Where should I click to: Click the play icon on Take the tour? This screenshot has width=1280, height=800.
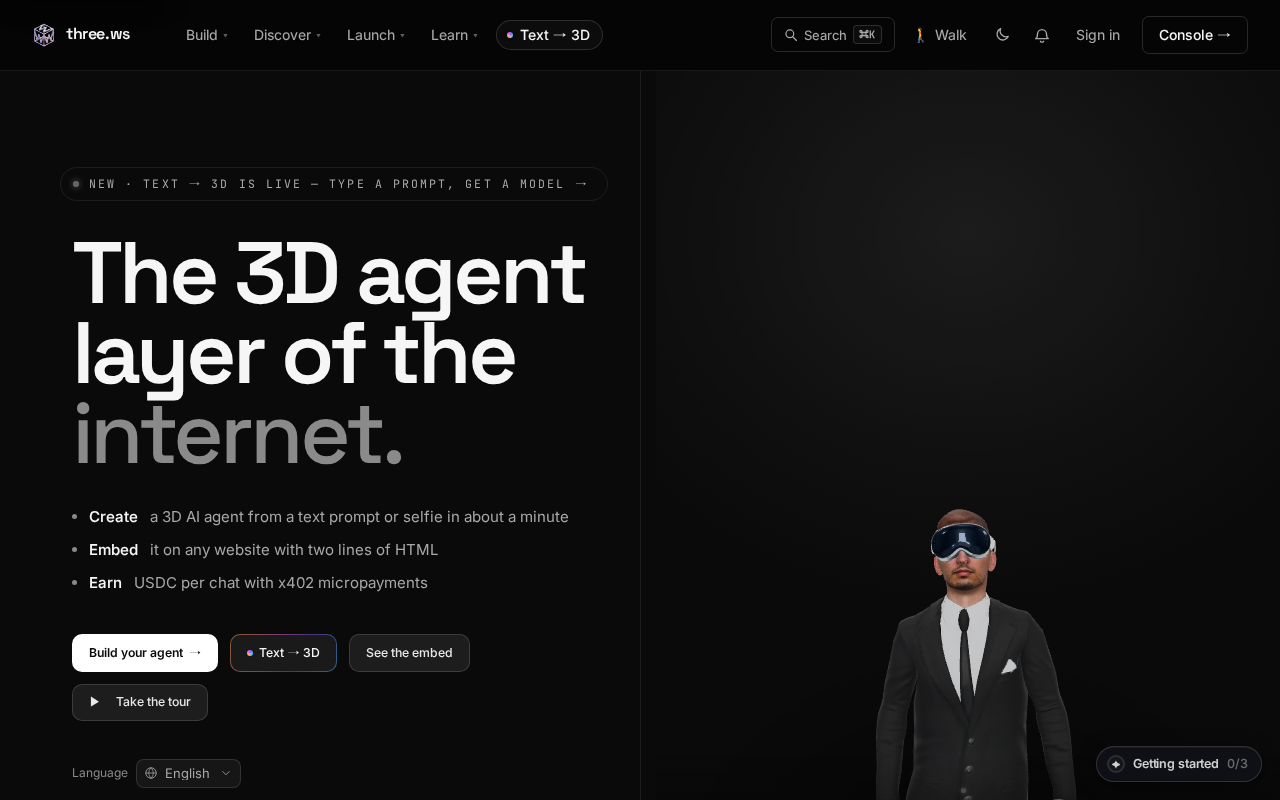click(95, 702)
